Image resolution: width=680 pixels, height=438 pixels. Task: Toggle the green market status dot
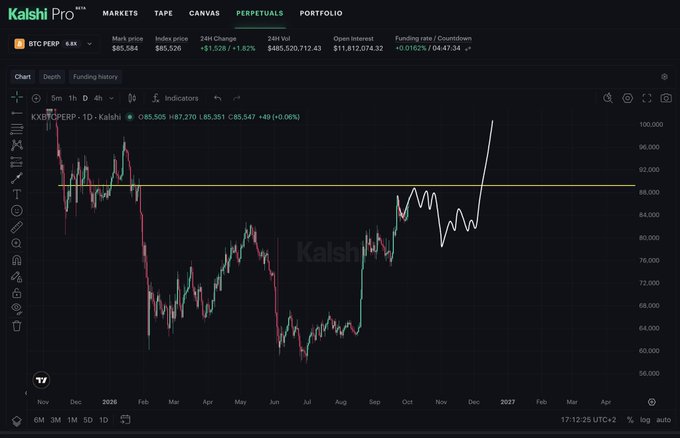pos(129,117)
